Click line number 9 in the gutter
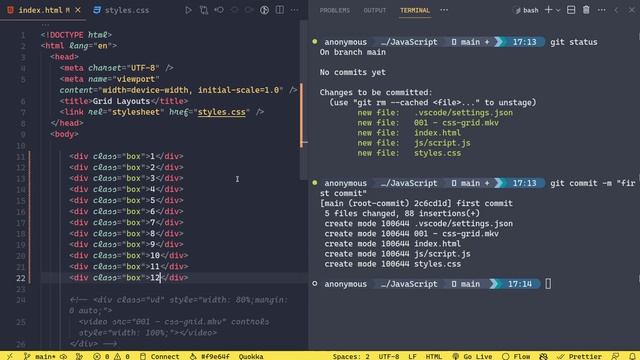 pos(23,134)
